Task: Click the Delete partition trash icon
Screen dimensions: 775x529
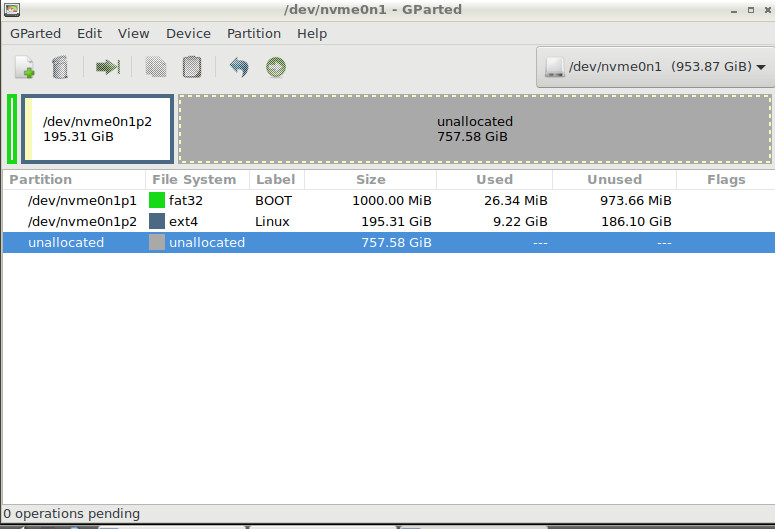Action: click(60, 68)
